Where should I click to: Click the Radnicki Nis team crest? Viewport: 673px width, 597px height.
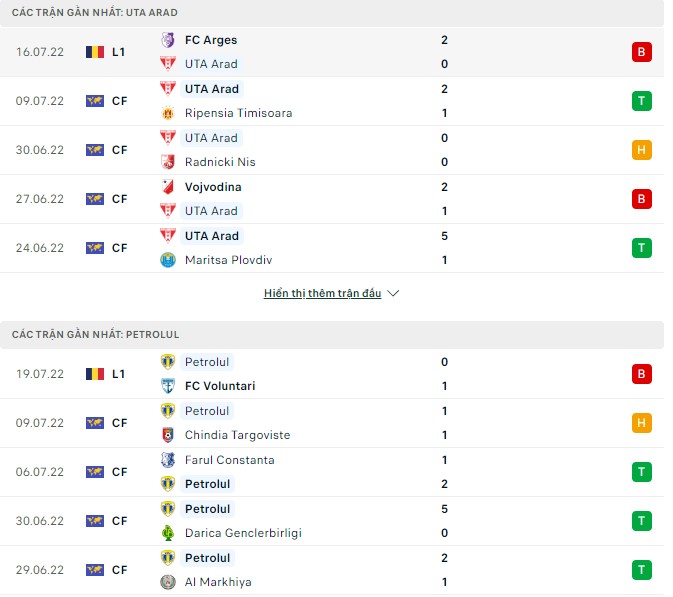[x=168, y=162]
